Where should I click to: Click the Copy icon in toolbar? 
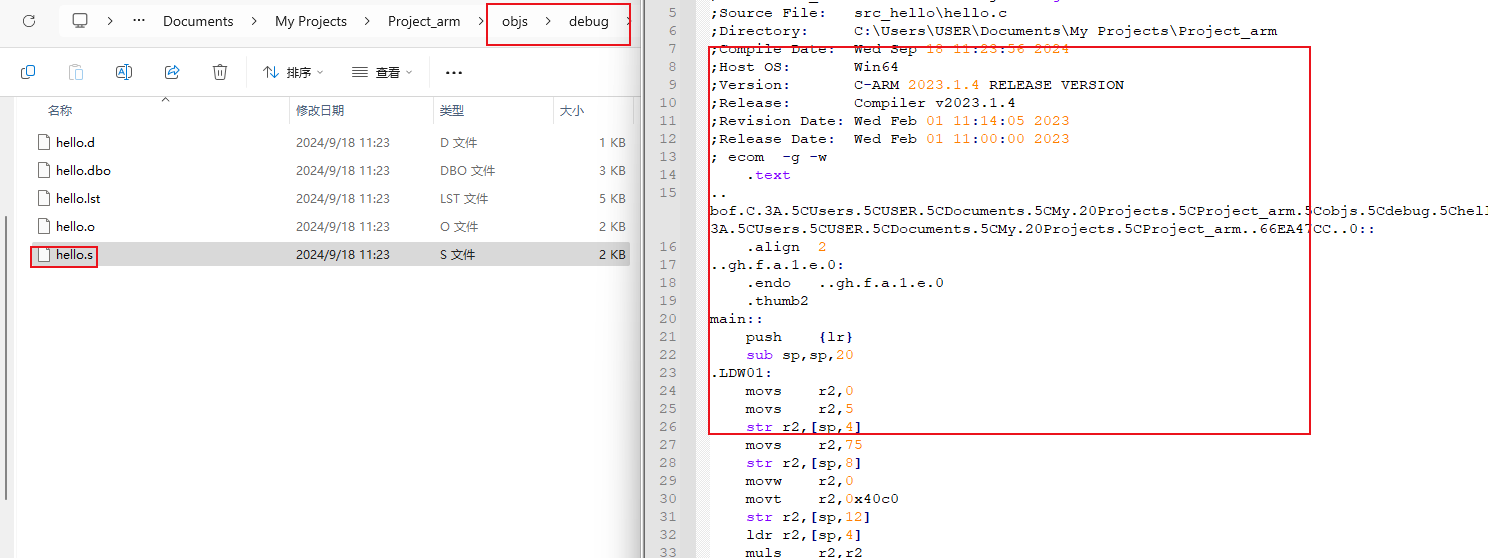coord(28,72)
